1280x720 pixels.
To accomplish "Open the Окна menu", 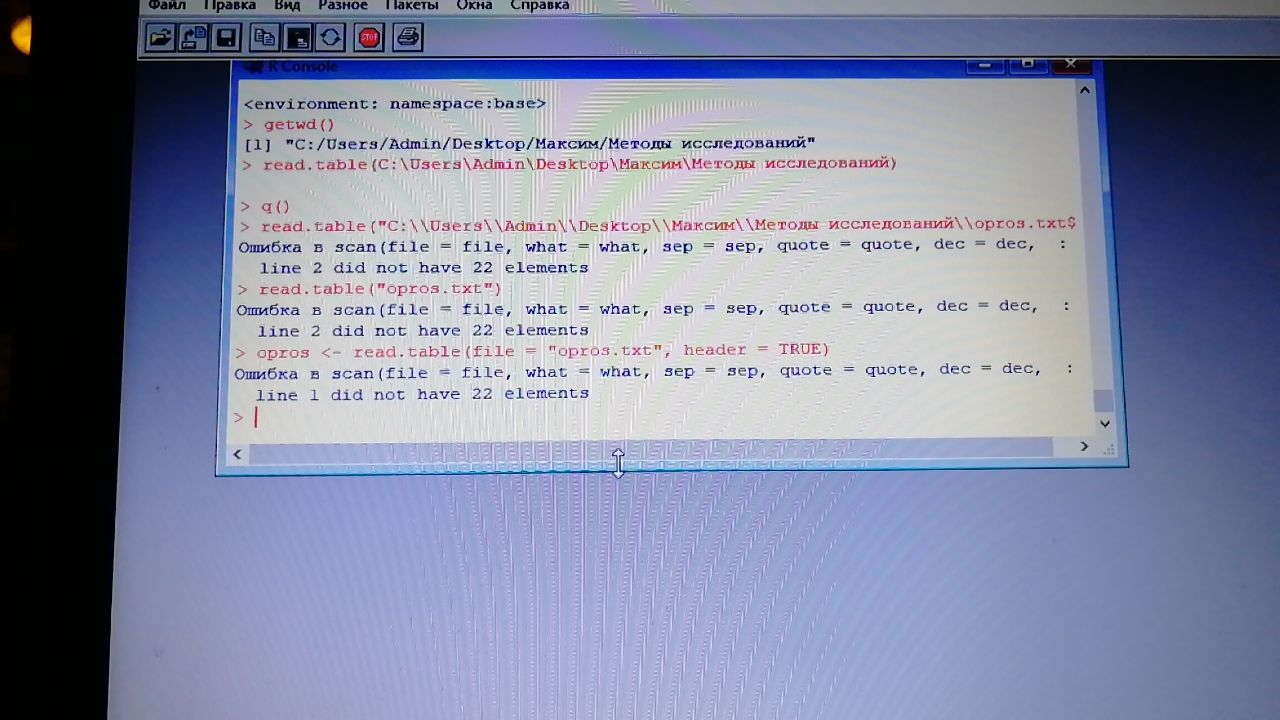I will point(474,5).
